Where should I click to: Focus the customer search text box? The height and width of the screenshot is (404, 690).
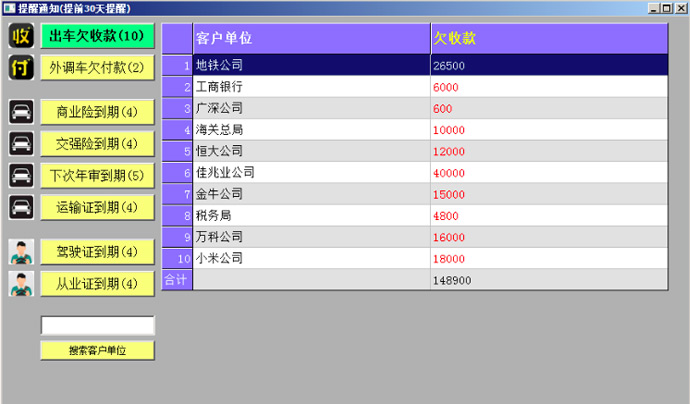97,325
